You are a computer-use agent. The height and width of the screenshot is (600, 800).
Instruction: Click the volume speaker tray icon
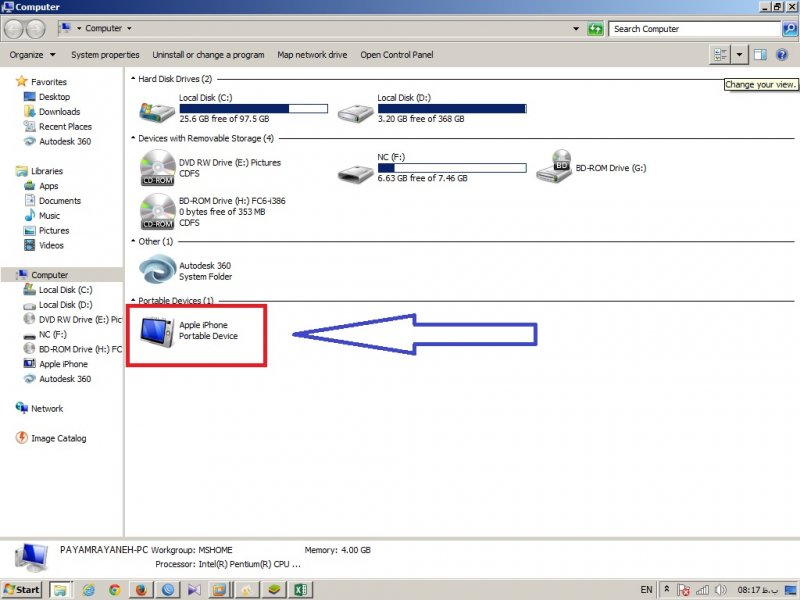[720, 590]
